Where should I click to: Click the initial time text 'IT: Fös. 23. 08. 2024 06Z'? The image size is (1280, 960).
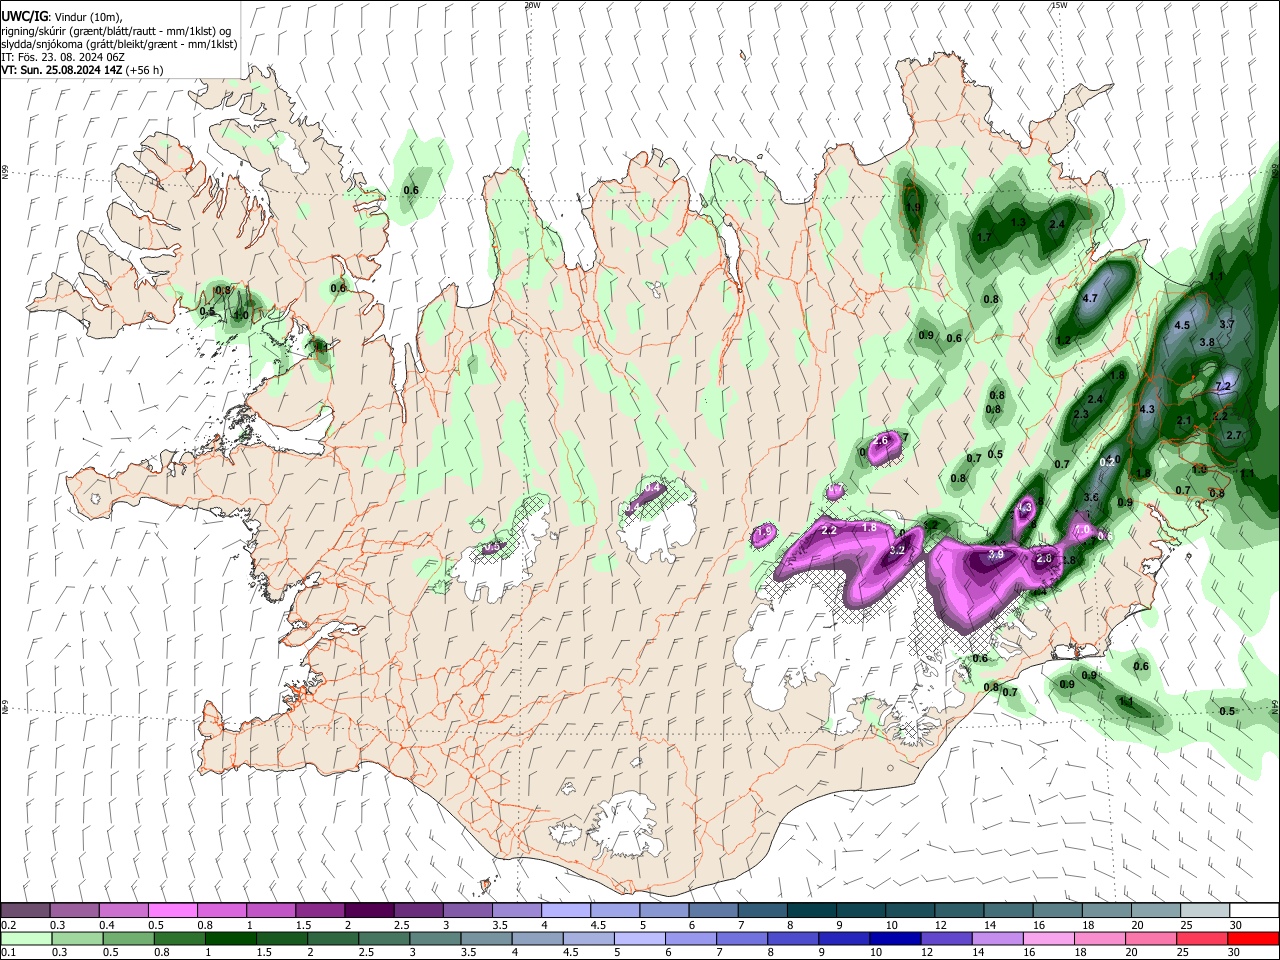(x=63, y=57)
